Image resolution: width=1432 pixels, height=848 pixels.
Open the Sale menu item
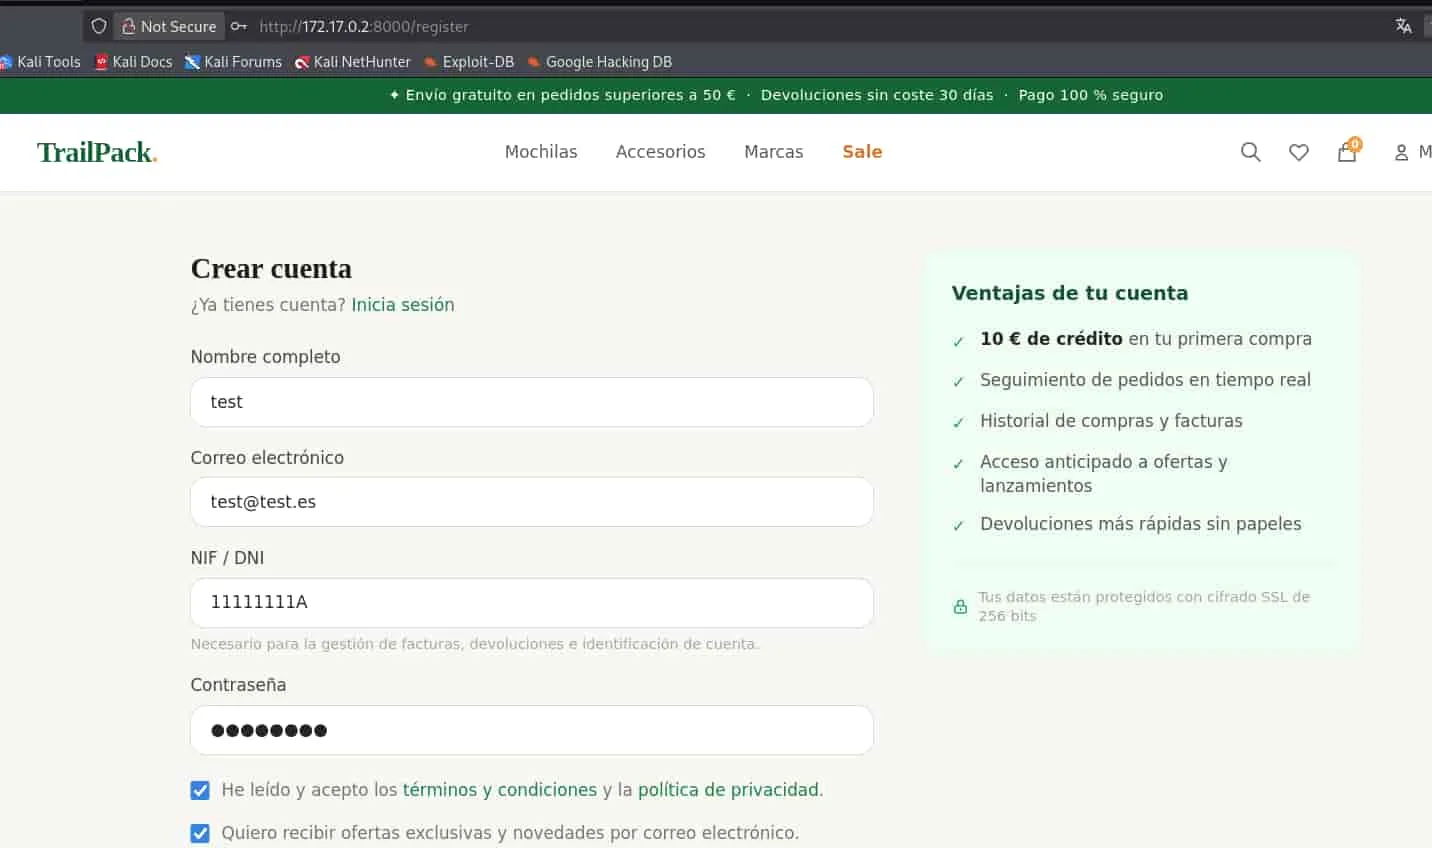point(862,152)
